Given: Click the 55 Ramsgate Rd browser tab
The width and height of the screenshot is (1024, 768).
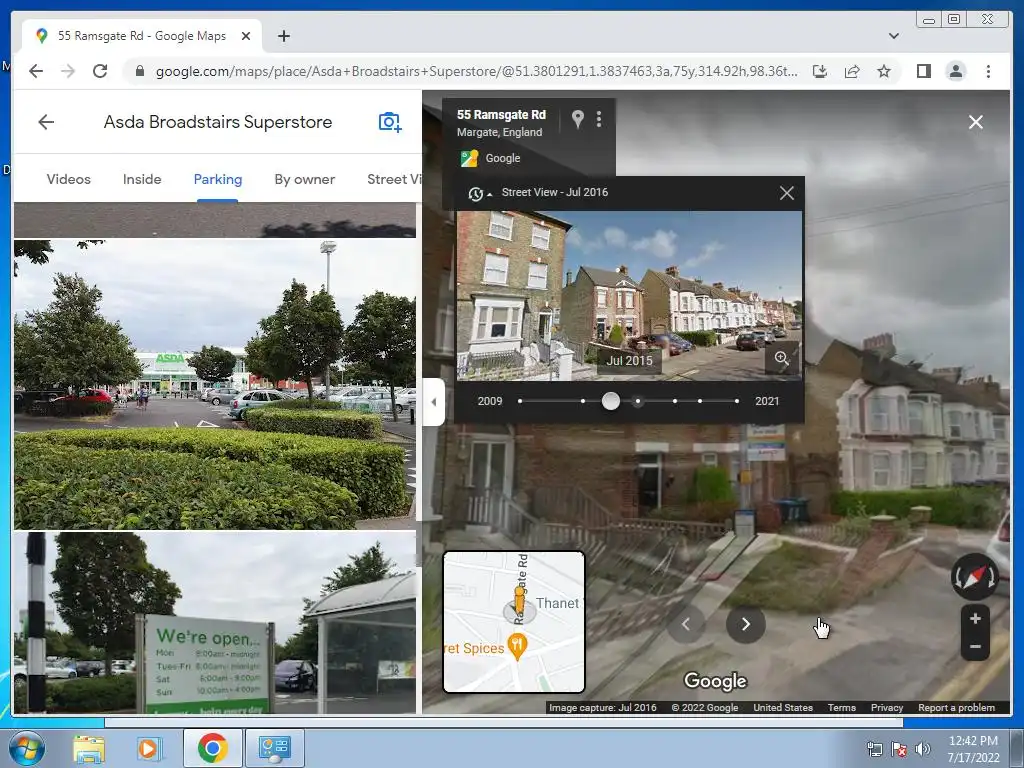Looking at the screenshot, I should 142,36.
